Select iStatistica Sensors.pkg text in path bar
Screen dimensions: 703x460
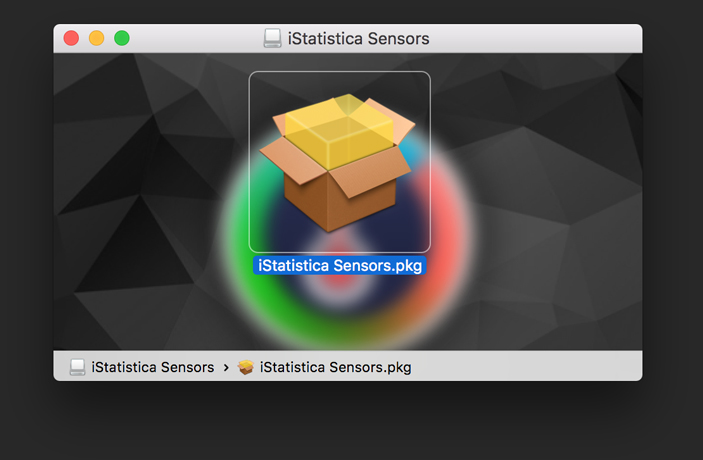click(335, 367)
